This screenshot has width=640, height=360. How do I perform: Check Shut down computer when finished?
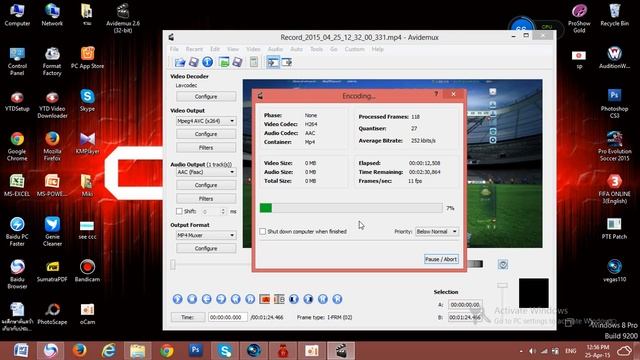(x=262, y=231)
